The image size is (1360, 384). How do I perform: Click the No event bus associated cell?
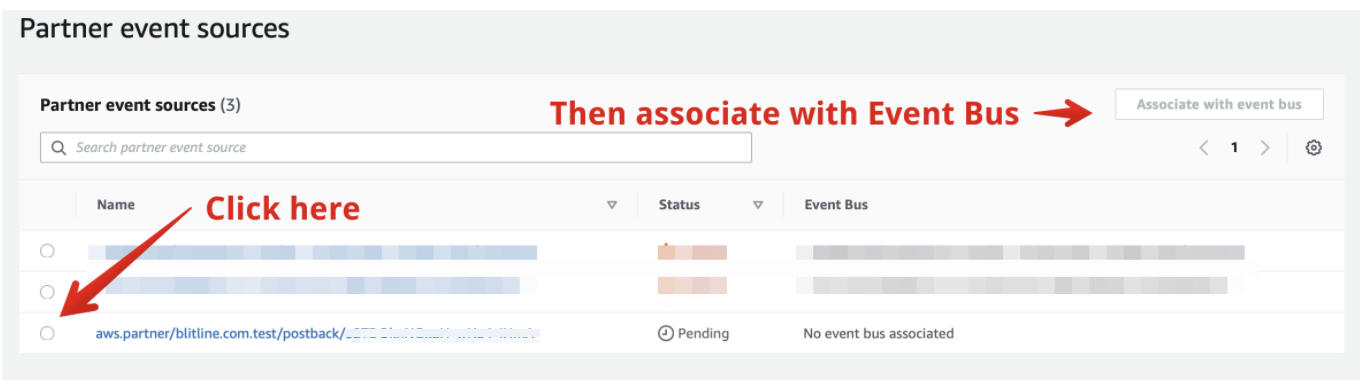click(879, 333)
